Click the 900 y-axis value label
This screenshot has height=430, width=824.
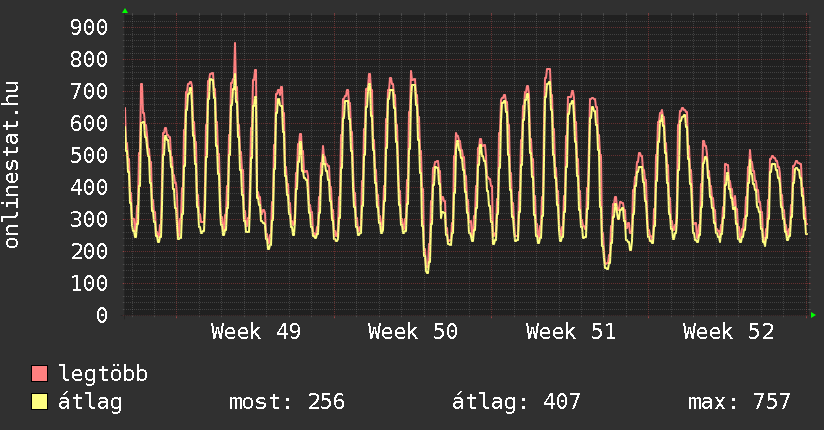pos(88,27)
